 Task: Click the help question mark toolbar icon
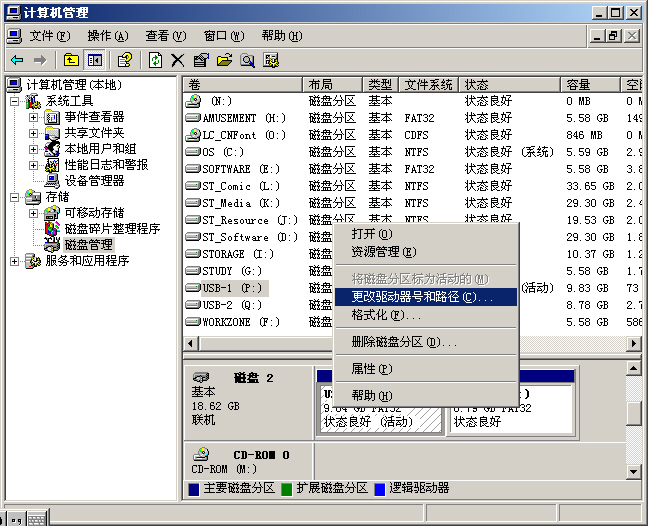pos(125,60)
